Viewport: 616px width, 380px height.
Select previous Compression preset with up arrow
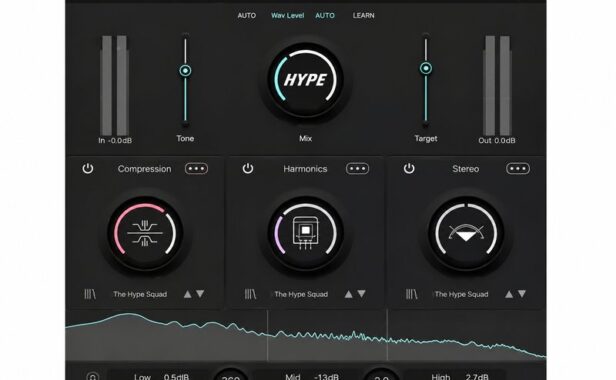(x=187, y=294)
